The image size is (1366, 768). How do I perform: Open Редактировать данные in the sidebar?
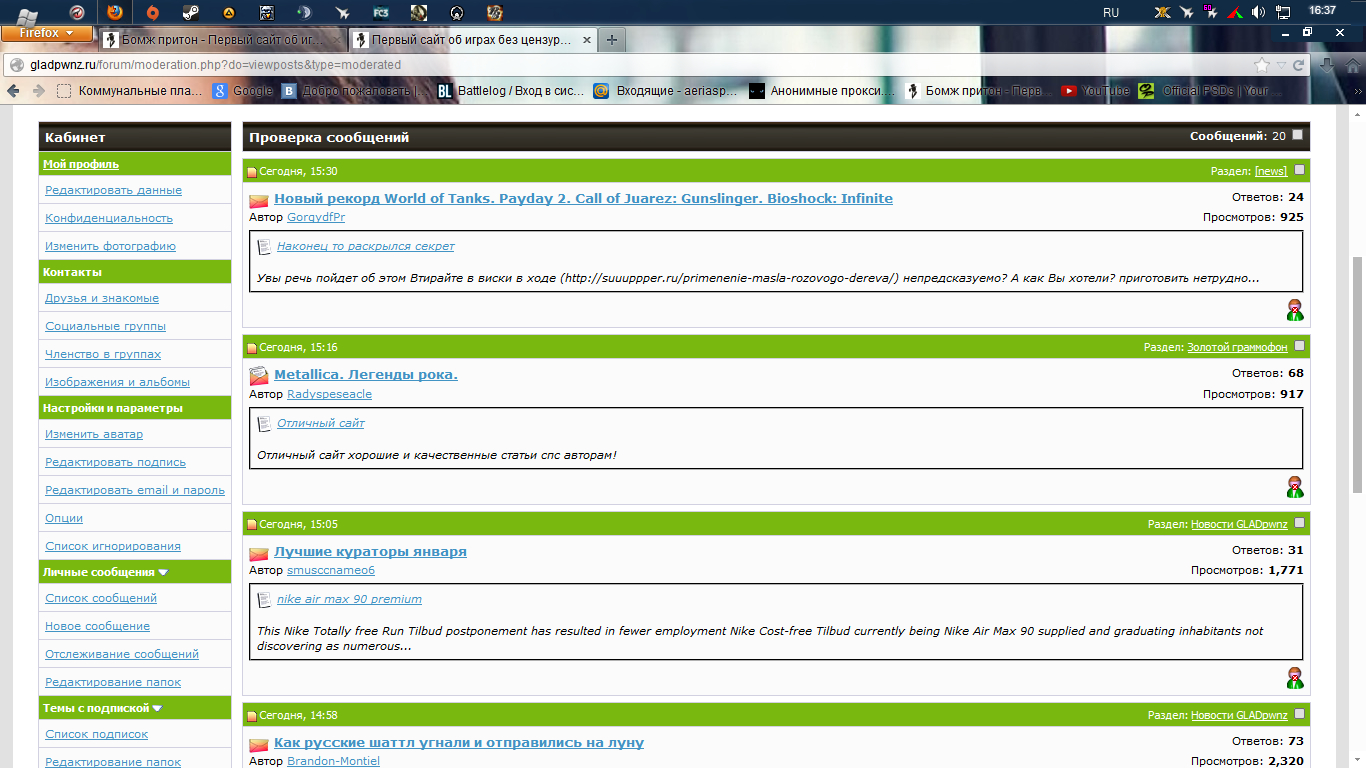click(113, 190)
